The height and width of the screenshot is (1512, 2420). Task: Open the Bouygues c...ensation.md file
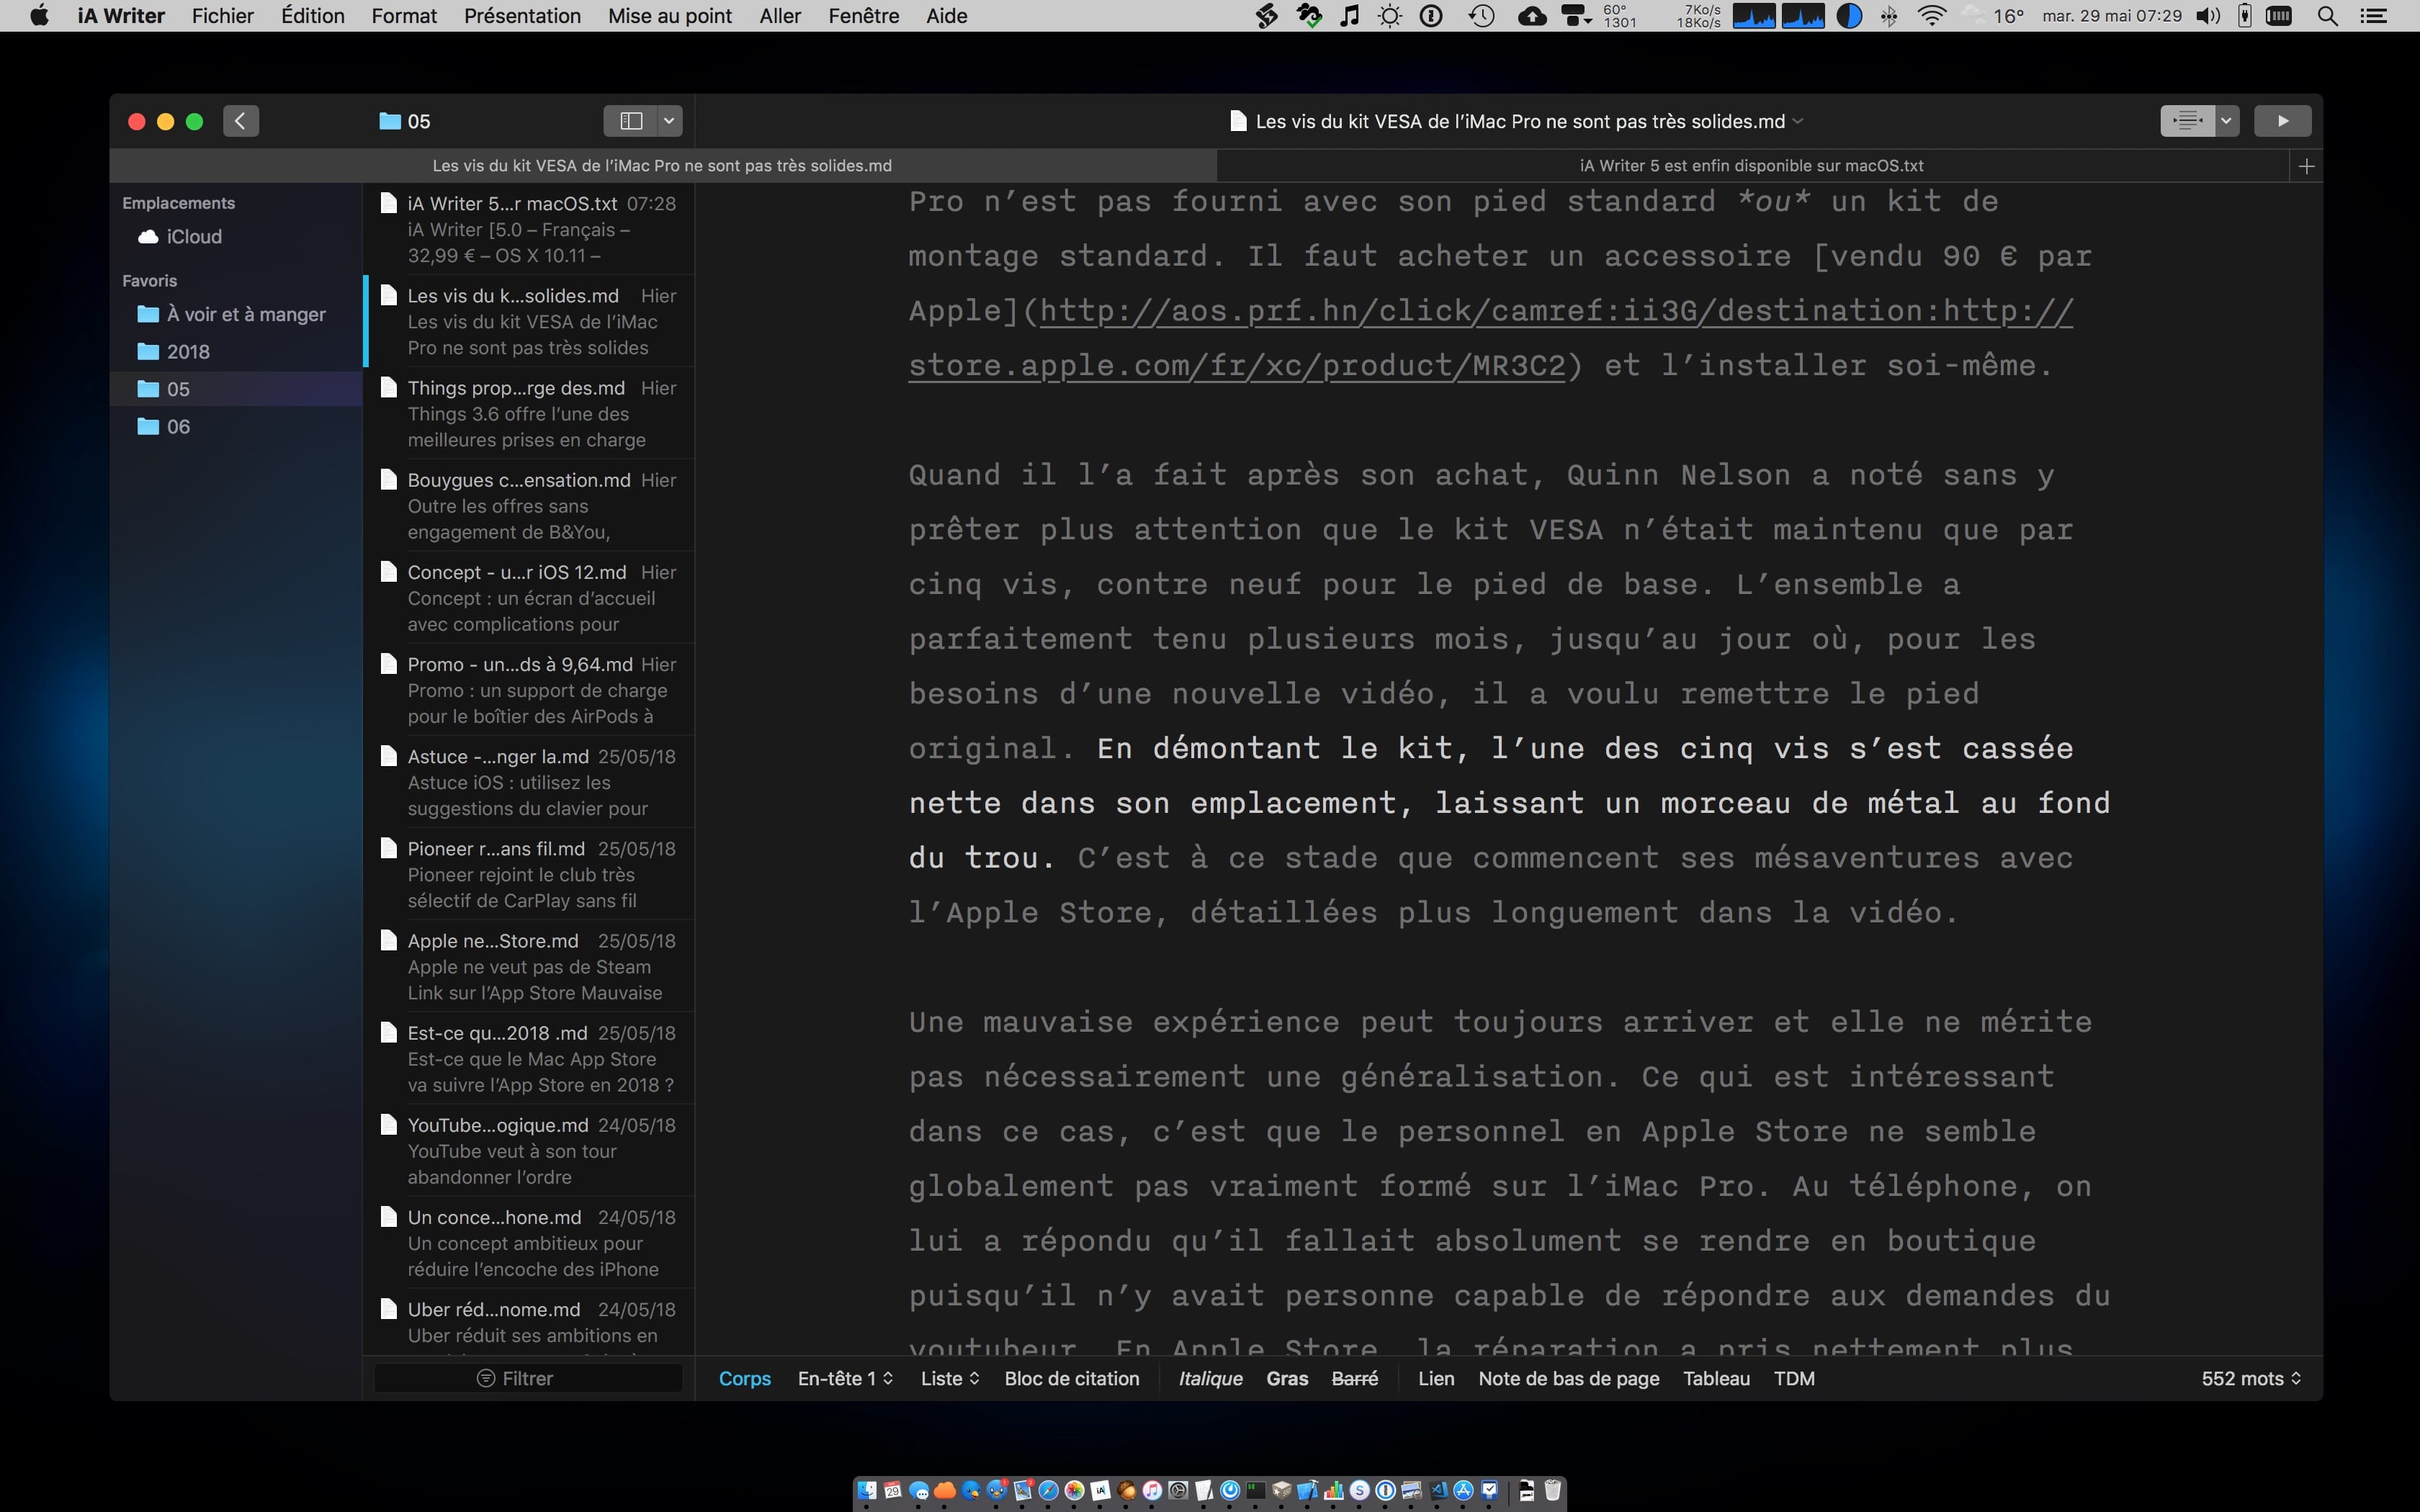point(530,505)
